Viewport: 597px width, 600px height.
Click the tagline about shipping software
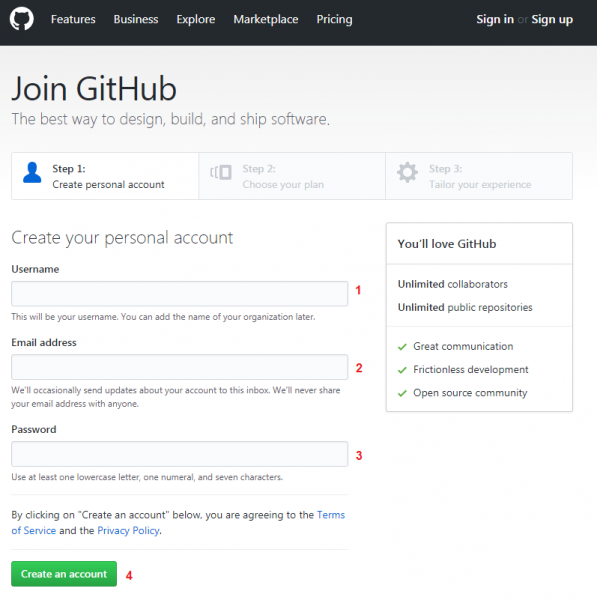170,119
